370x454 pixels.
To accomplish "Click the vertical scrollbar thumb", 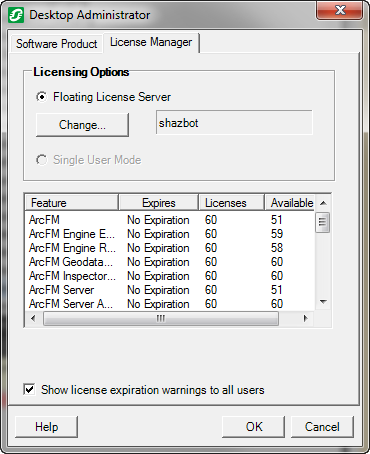I will (322, 222).
